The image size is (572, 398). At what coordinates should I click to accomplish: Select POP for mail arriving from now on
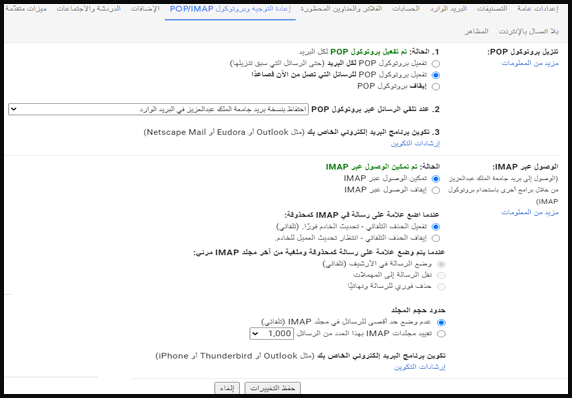436,75
